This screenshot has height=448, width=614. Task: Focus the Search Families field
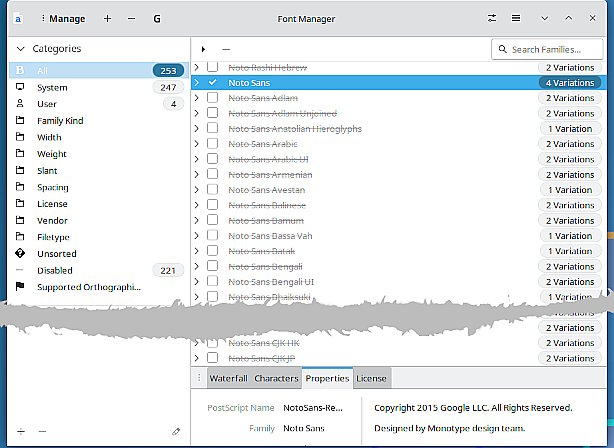pyautogui.click(x=549, y=49)
